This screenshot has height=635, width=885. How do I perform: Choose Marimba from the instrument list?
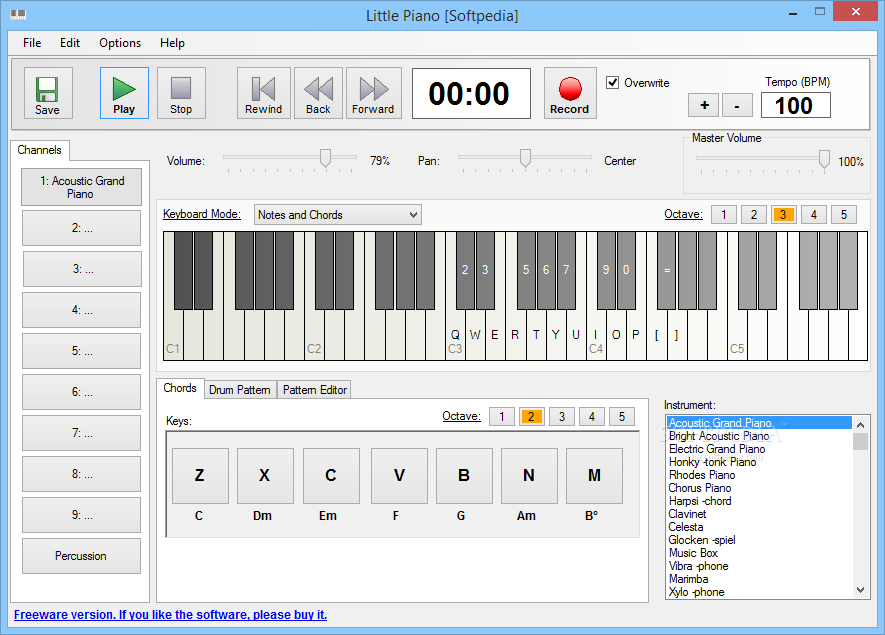coord(759,579)
